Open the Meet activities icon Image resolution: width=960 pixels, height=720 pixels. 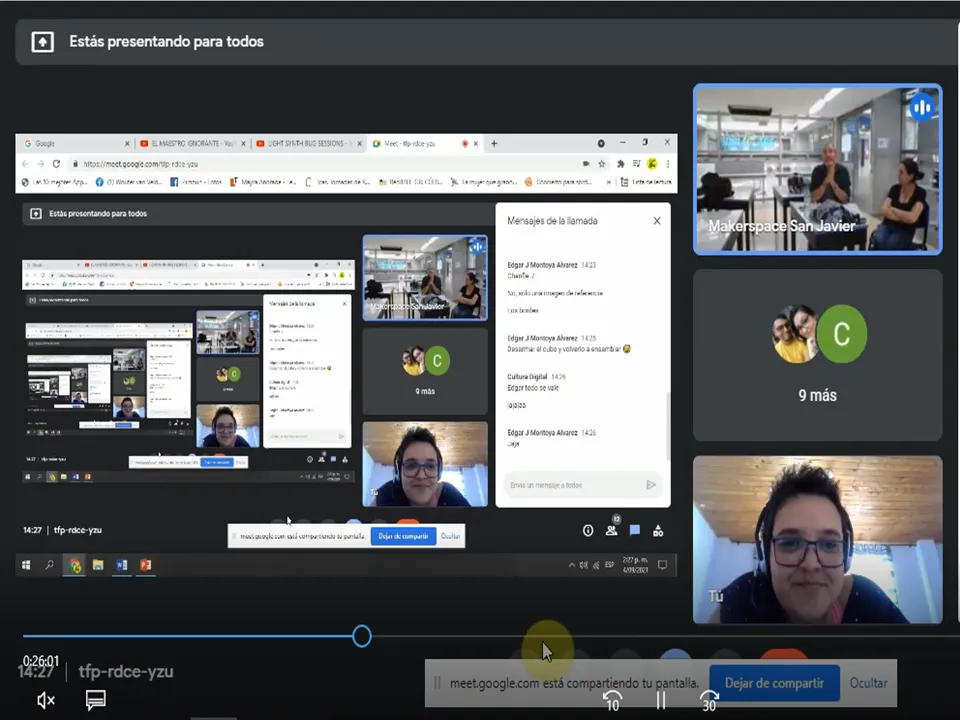(658, 530)
